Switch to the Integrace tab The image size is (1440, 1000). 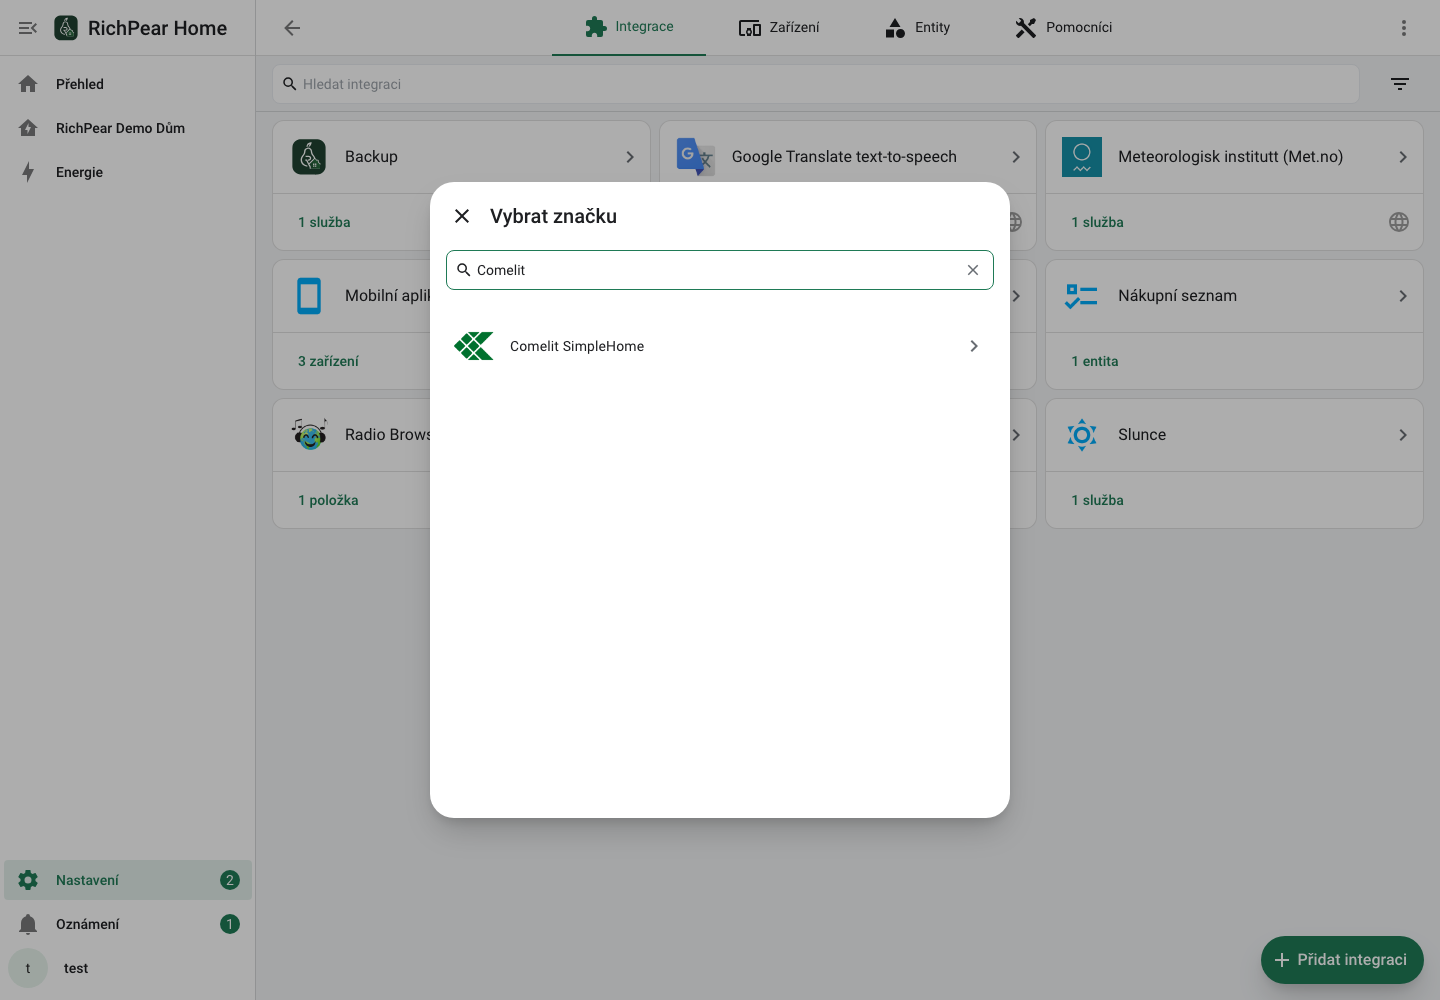point(629,27)
